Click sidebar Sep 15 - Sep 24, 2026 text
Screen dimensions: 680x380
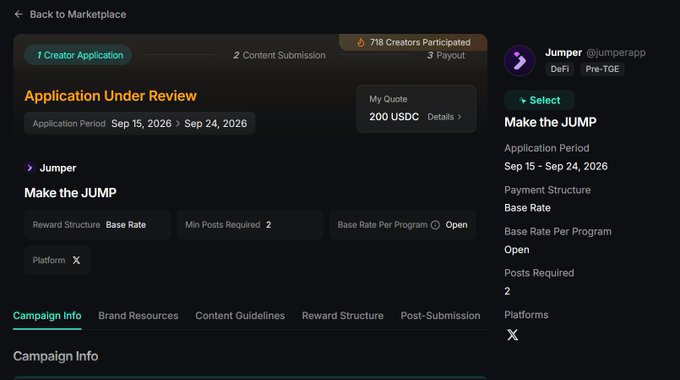pyautogui.click(x=556, y=167)
